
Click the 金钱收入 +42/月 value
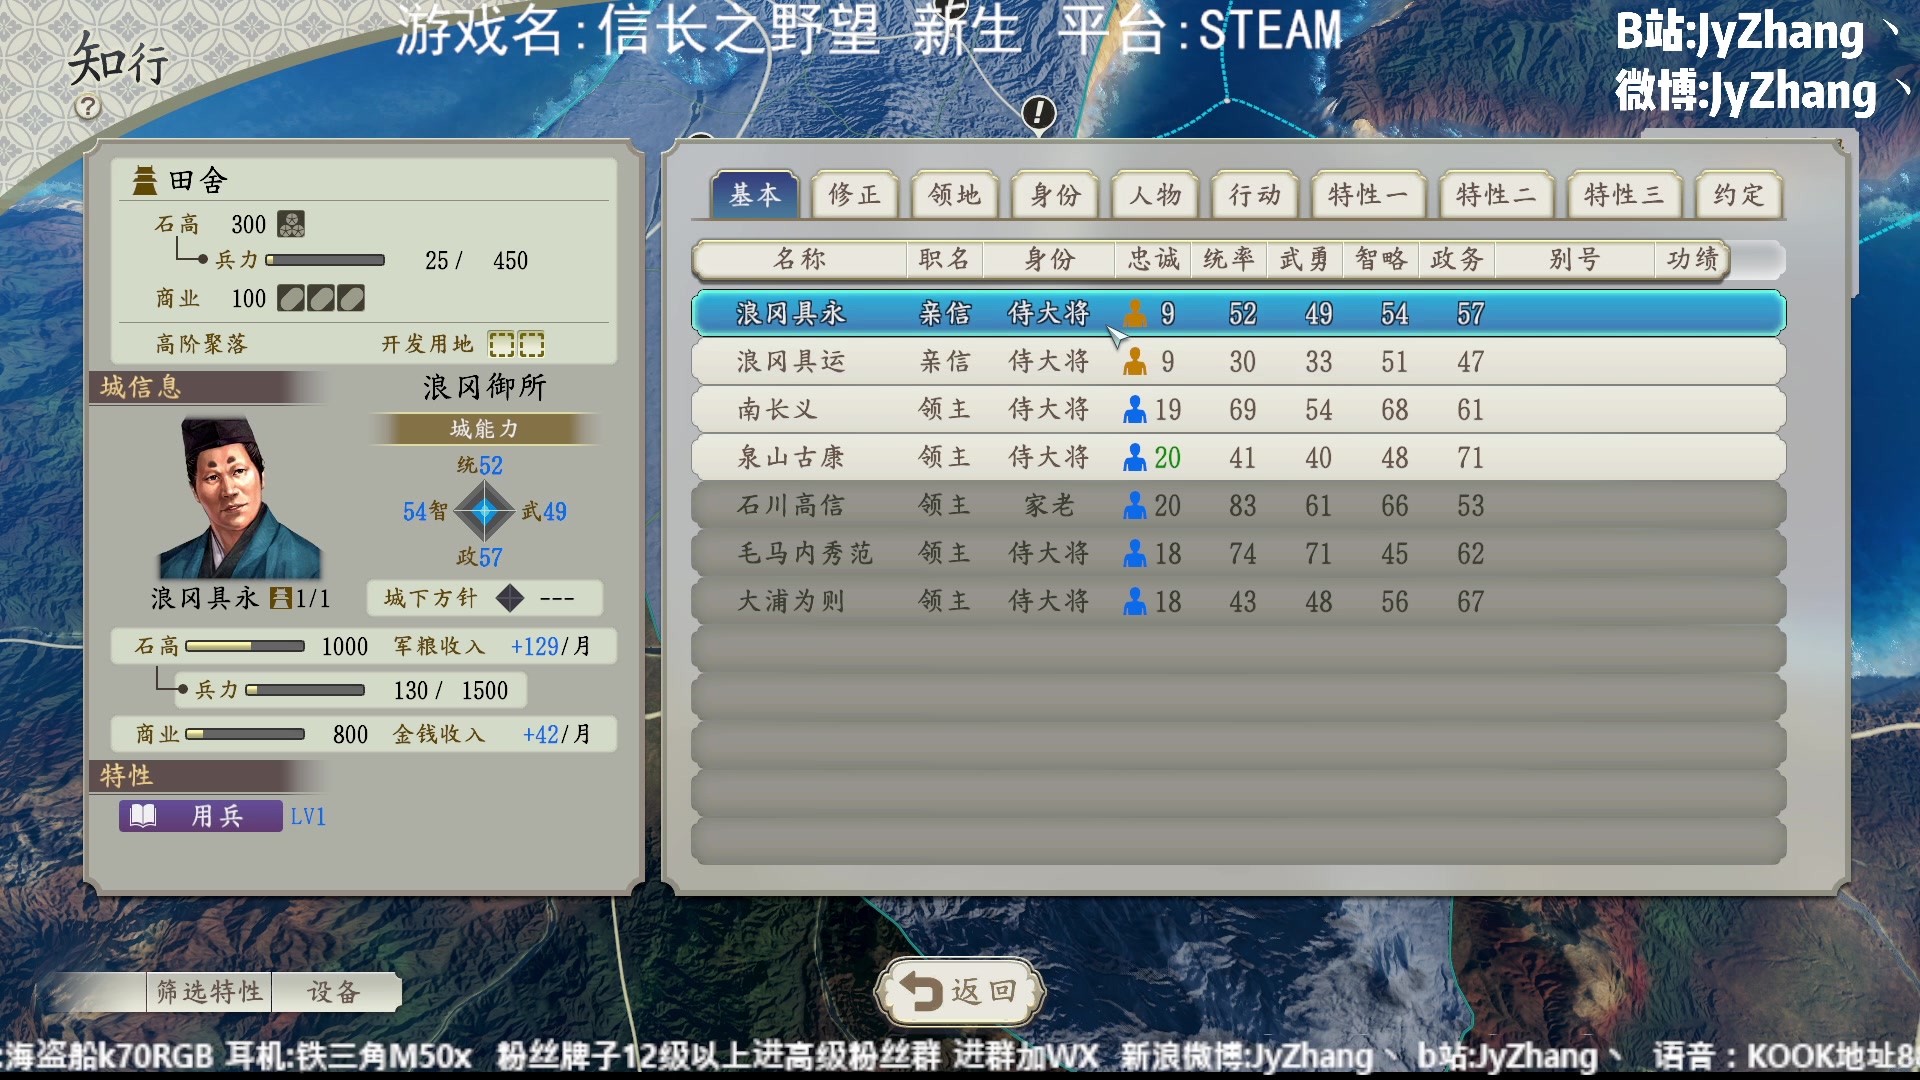[556, 735]
